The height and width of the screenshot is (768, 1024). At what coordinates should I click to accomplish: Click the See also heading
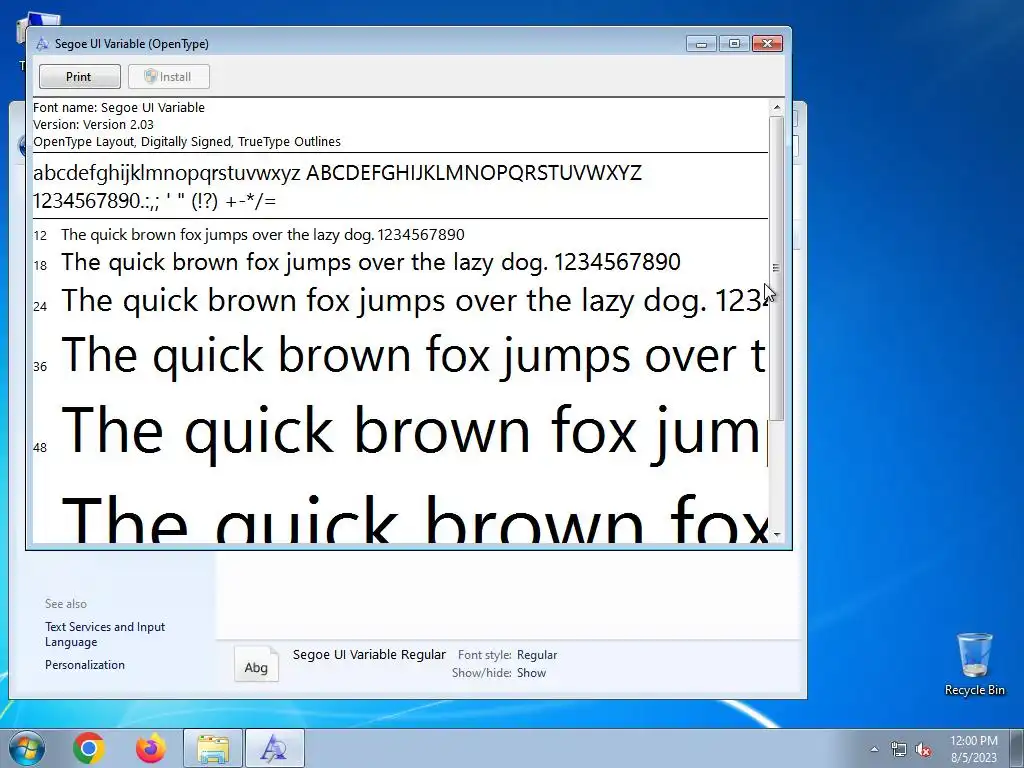pos(66,604)
